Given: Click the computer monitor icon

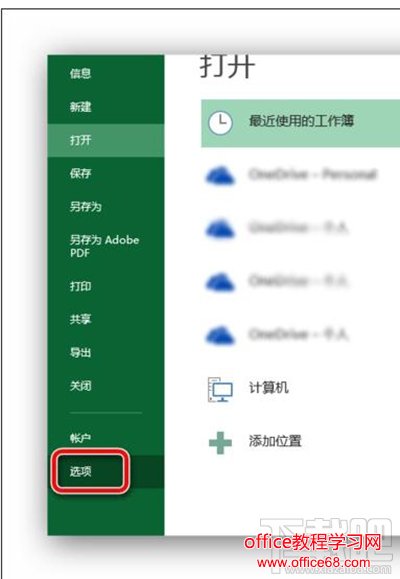Looking at the screenshot, I should pos(220,389).
